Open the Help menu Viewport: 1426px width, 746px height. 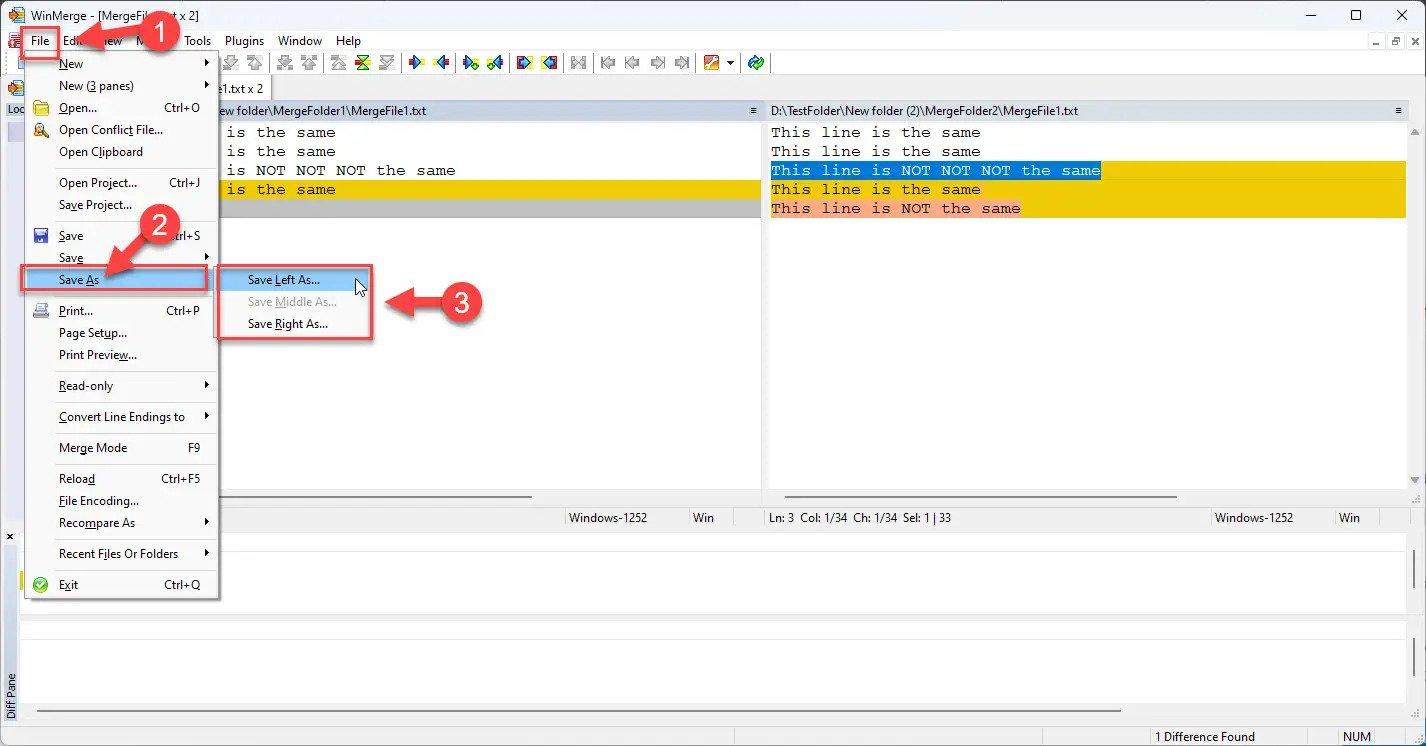pos(348,41)
